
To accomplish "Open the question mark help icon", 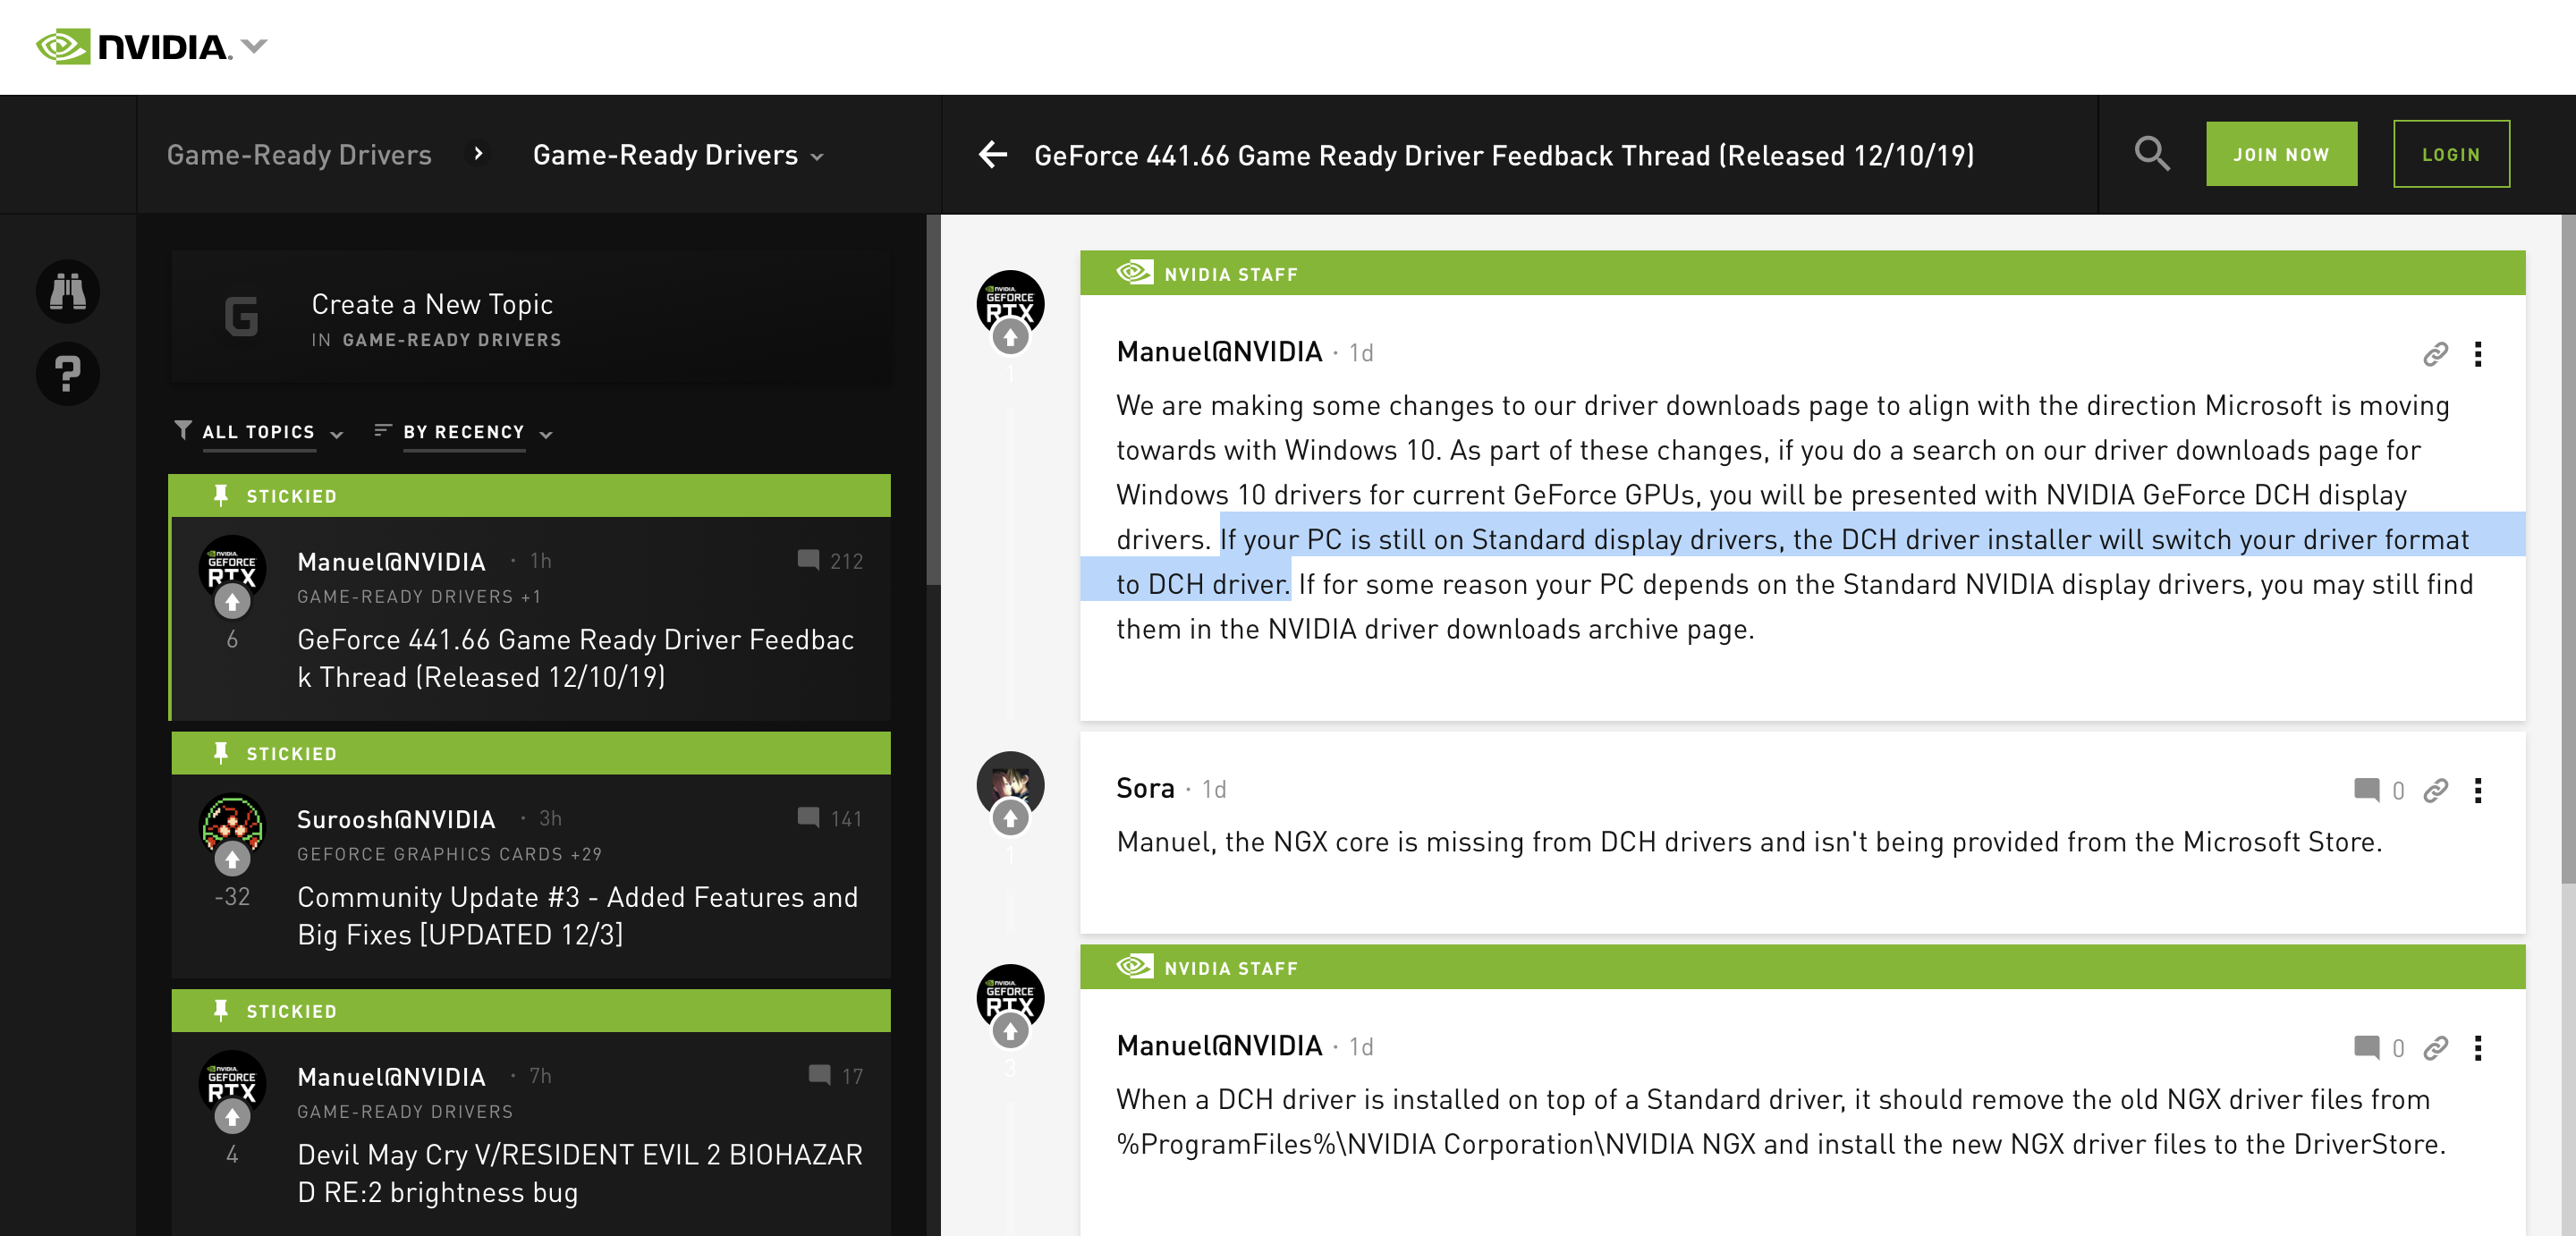I will click(x=67, y=374).
